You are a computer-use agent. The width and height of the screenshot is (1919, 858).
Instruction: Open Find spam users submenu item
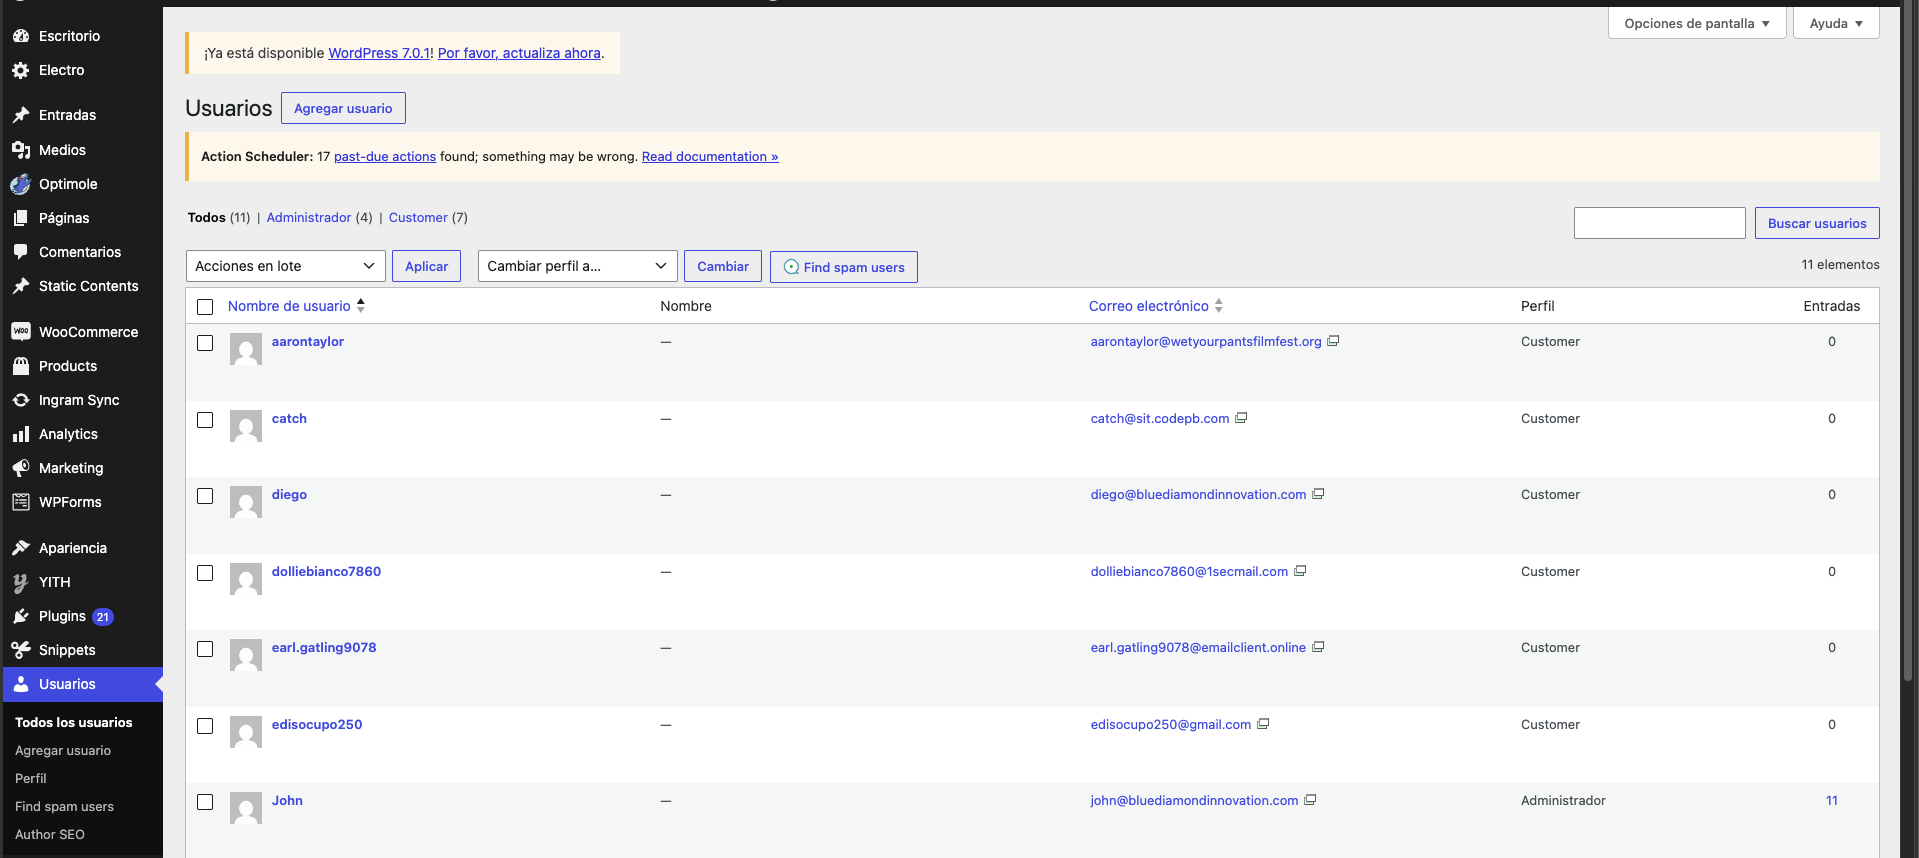tap(64, 806)
